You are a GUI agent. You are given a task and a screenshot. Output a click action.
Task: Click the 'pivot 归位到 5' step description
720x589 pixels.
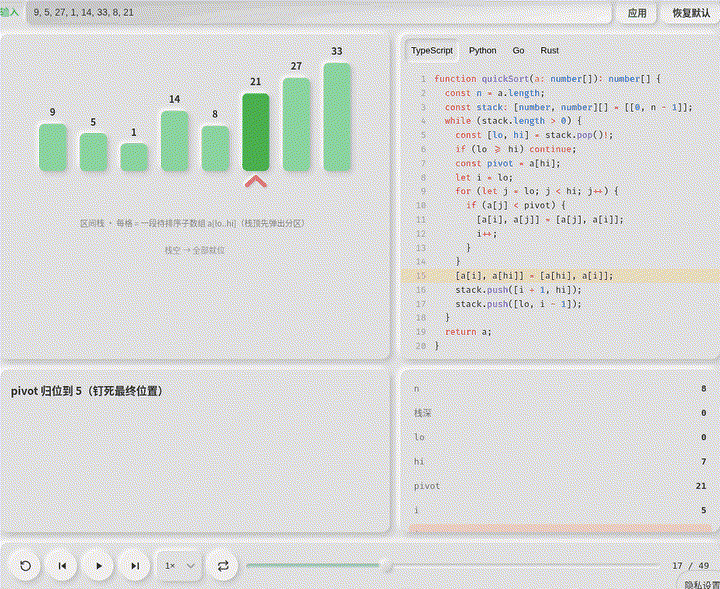pos(87,391)
